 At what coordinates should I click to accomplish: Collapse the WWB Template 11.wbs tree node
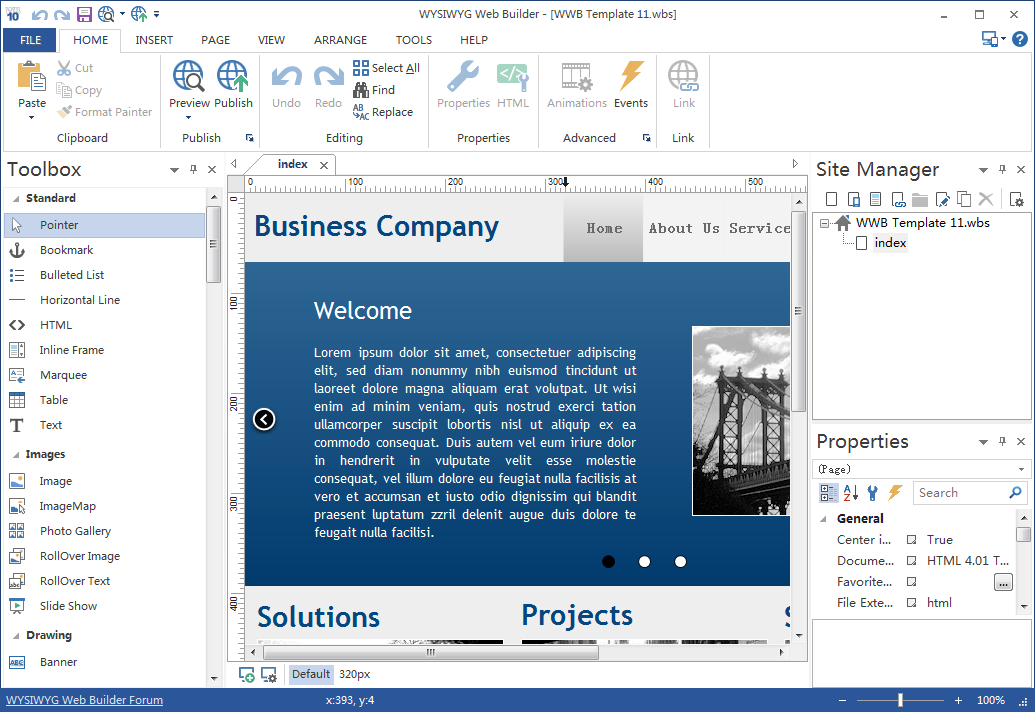pos(825,223)
